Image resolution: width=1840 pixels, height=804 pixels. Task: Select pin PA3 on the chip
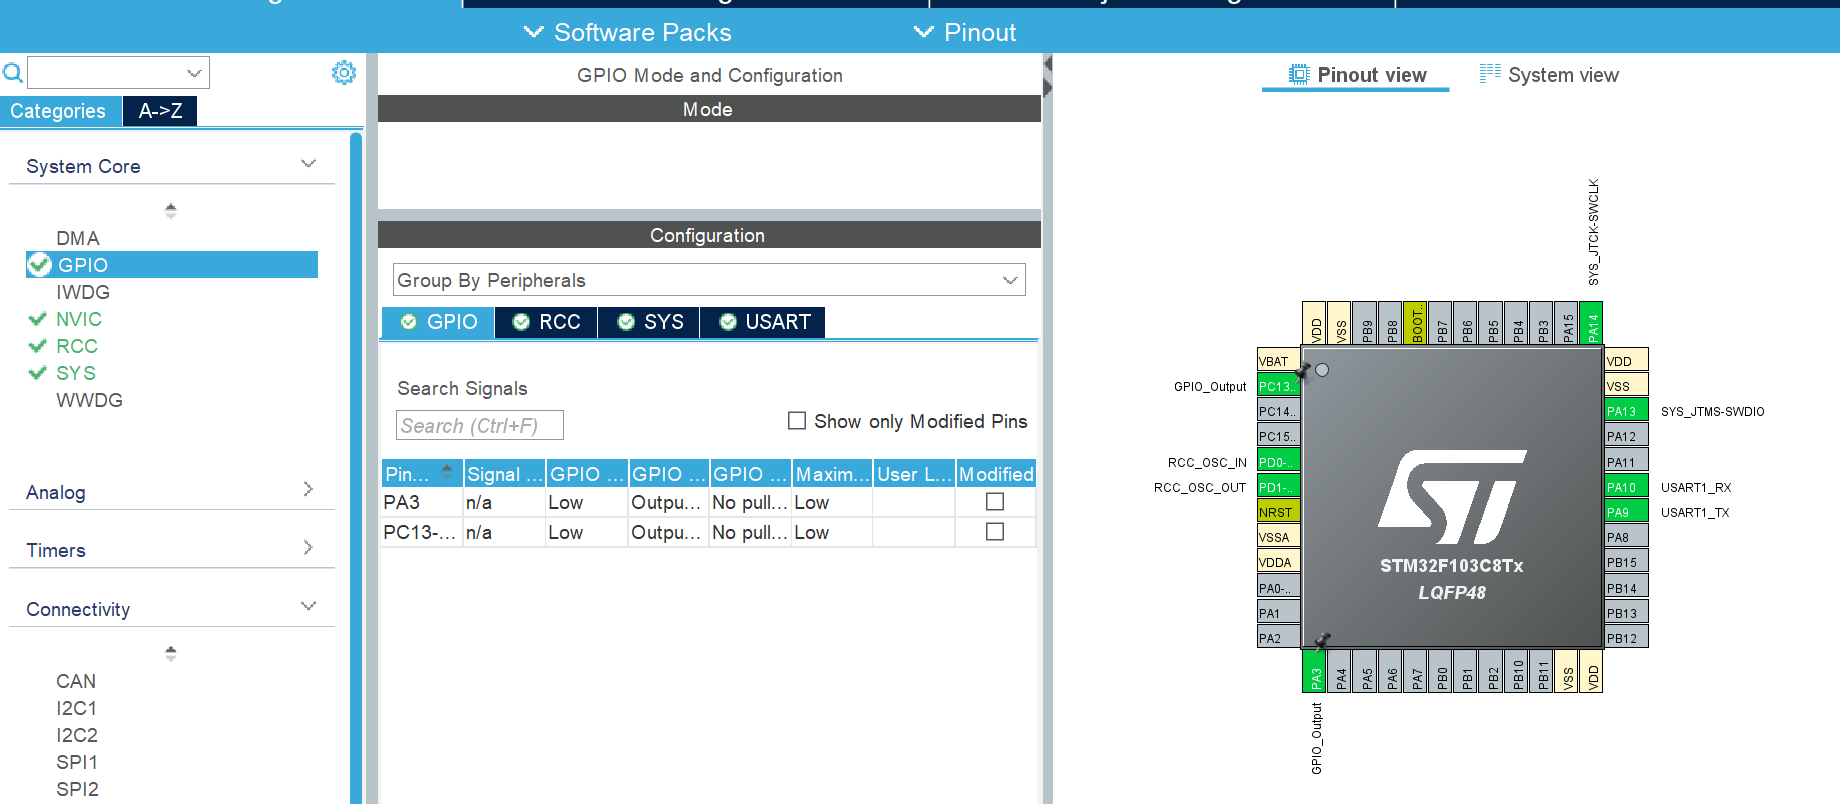1315,670
